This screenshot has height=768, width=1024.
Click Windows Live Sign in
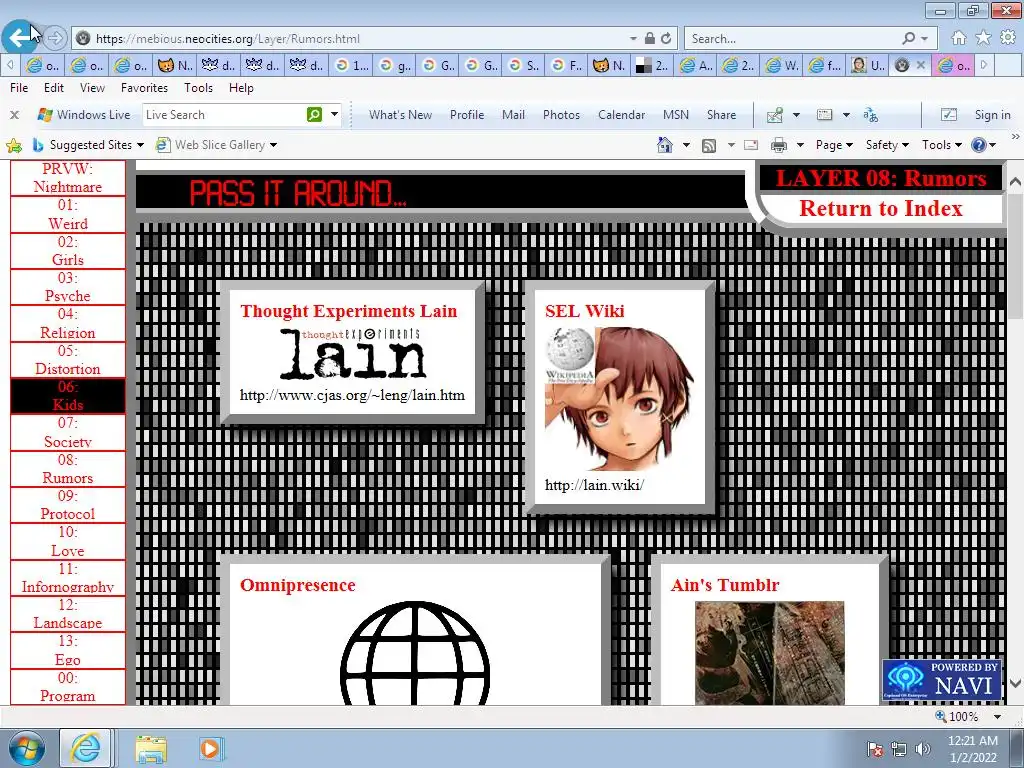(x=993, y=115)
